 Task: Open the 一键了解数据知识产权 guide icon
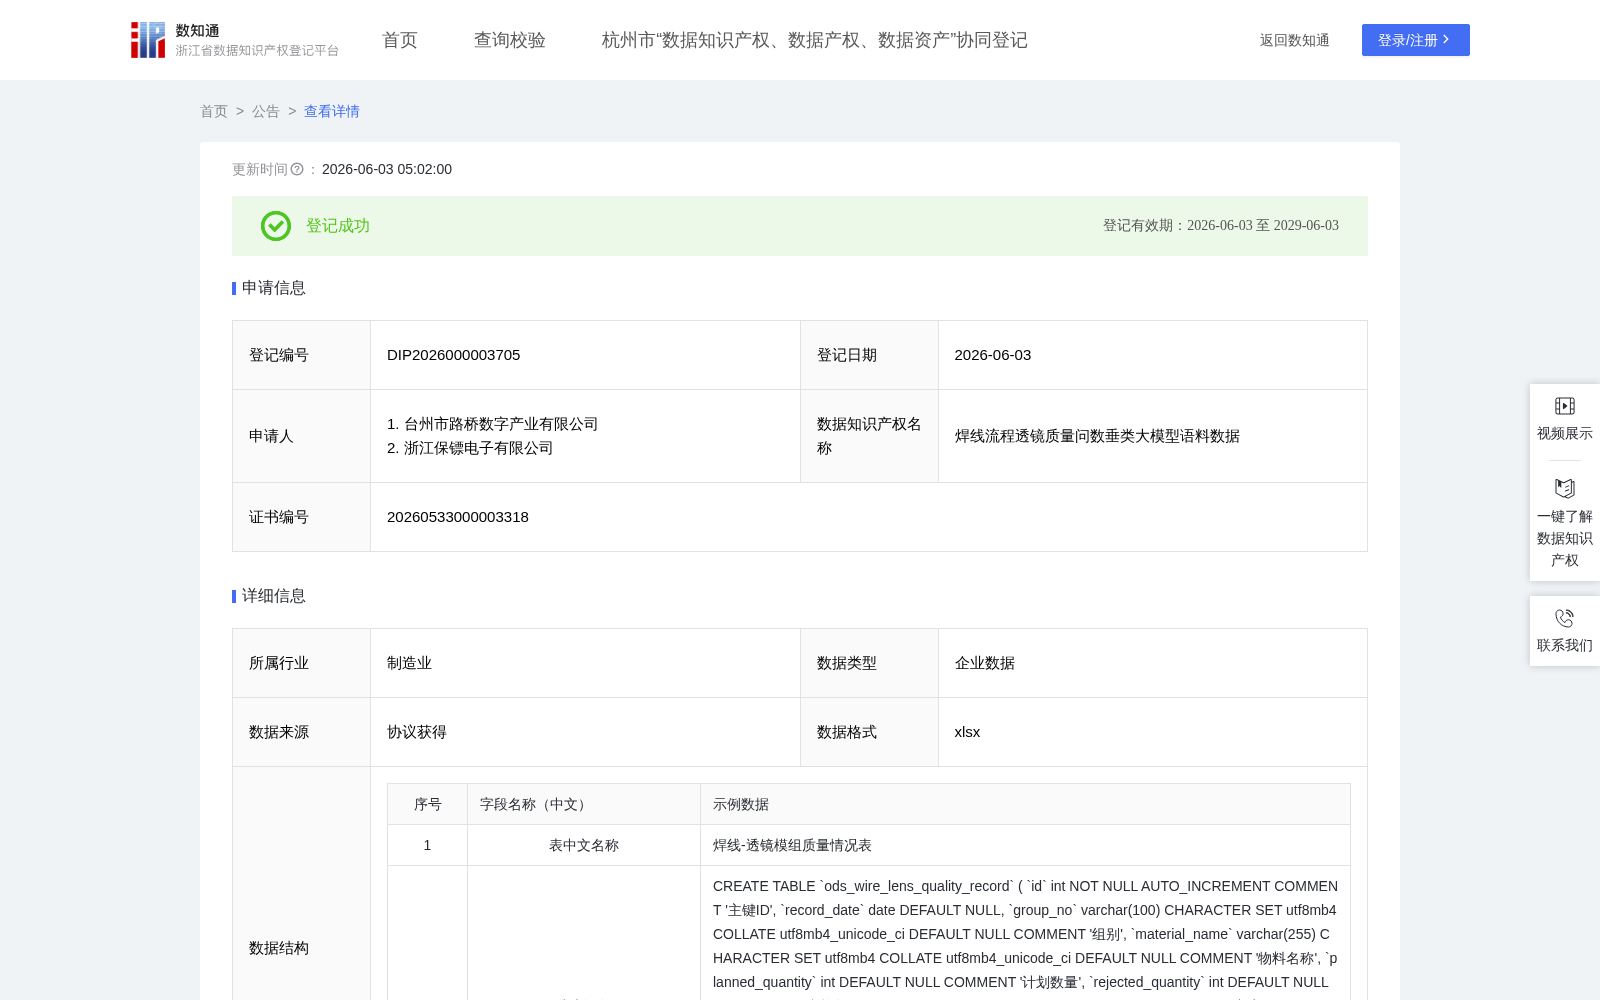click(1565, 488)
